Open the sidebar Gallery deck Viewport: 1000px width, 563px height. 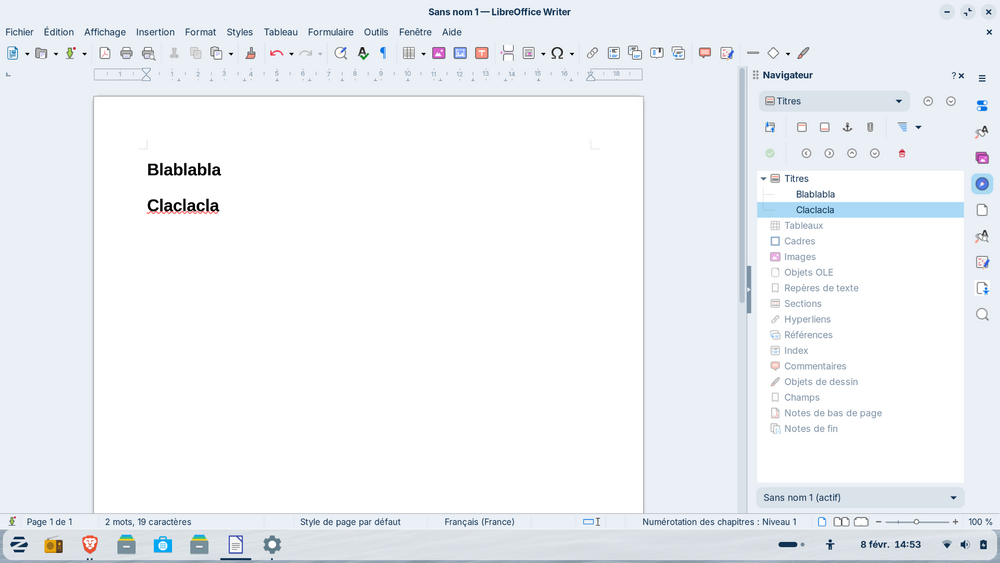pos(982,158)
